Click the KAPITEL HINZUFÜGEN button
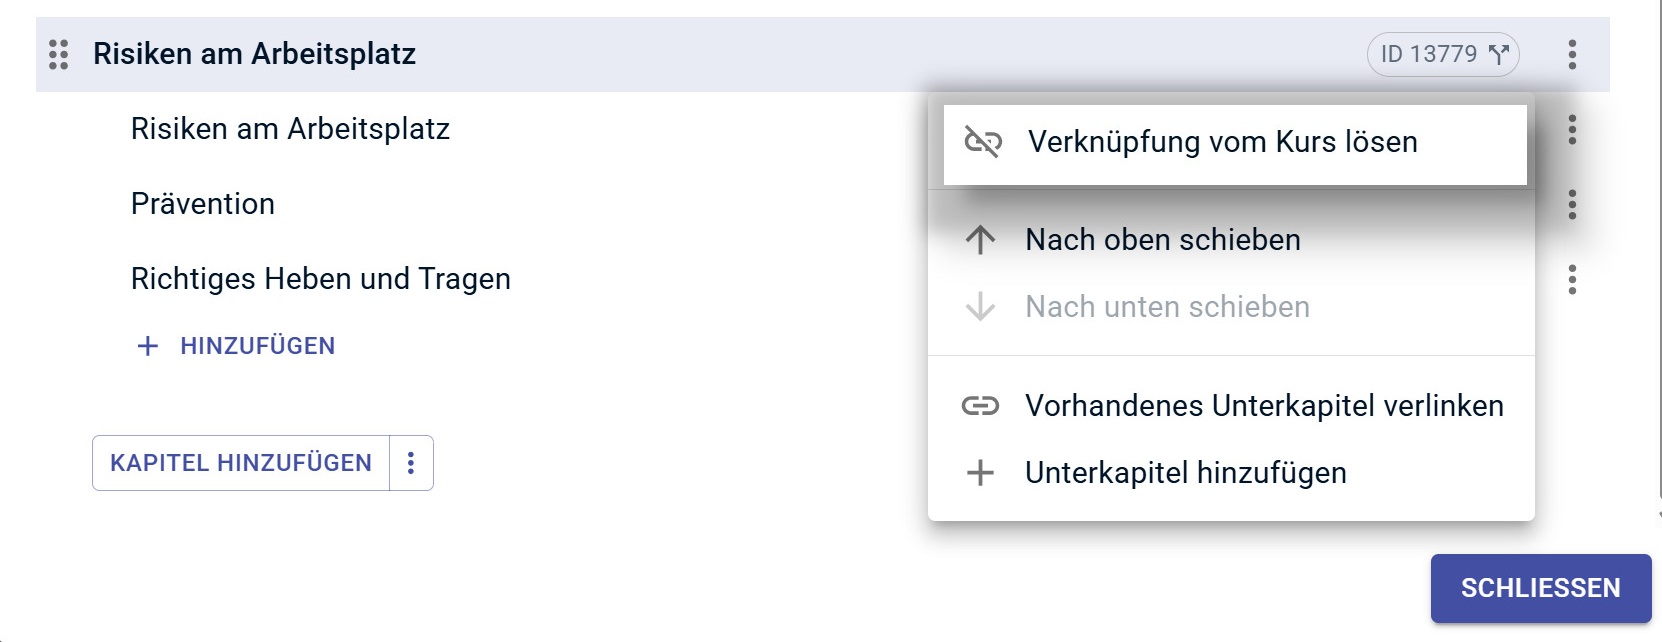 point(240,463)
